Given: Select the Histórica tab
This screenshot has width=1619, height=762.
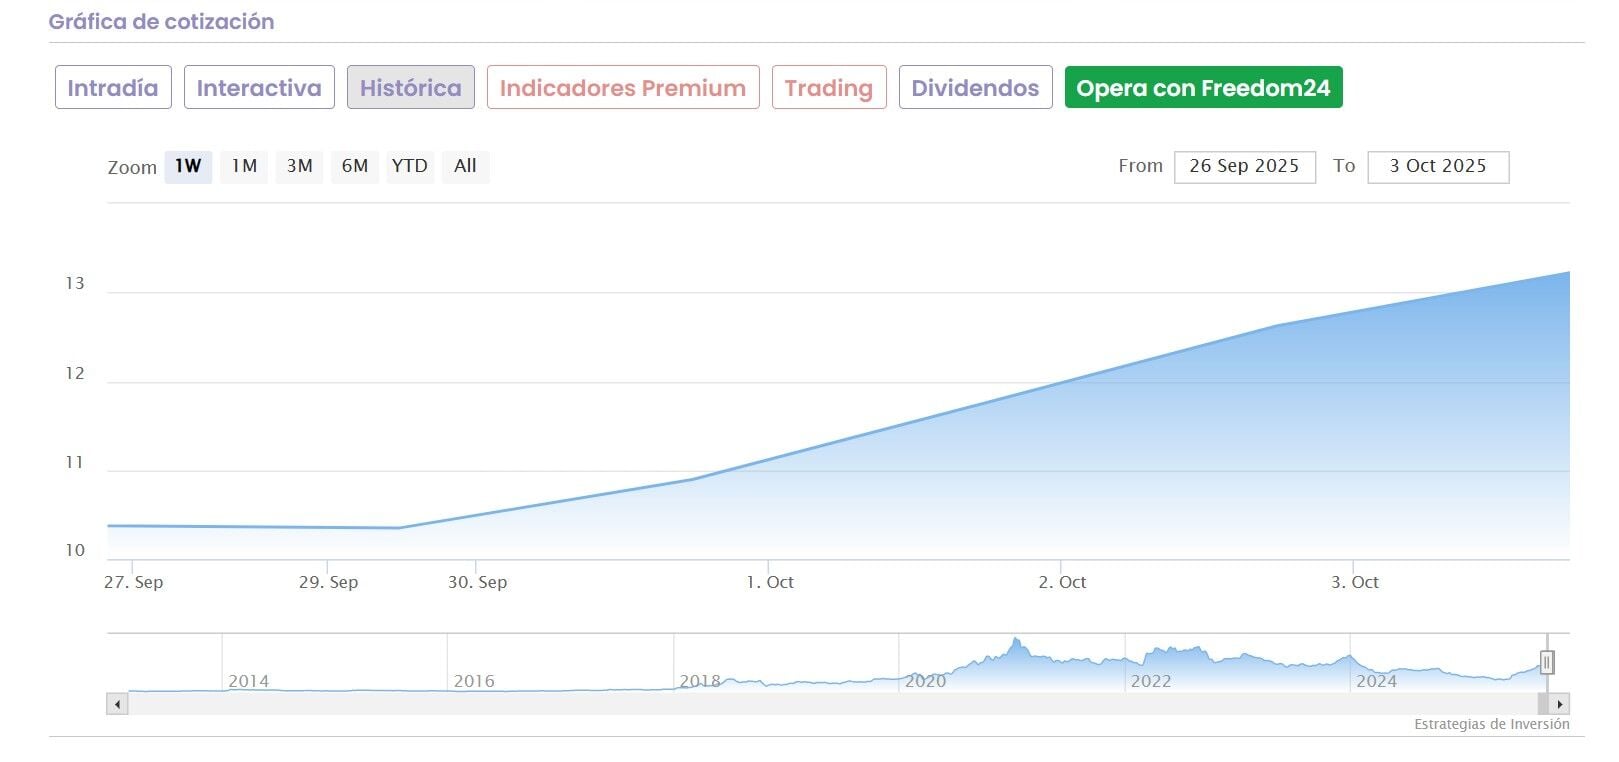Looking at the screenshot, I should pyautogui.click(x=410, y=88).
